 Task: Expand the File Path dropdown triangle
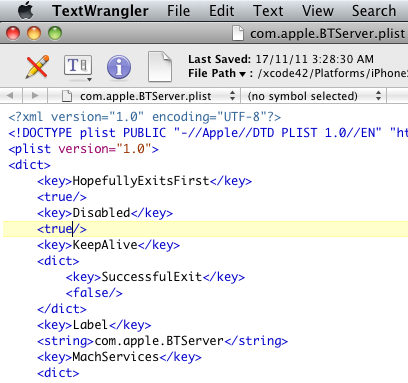(x=242, y=74)
